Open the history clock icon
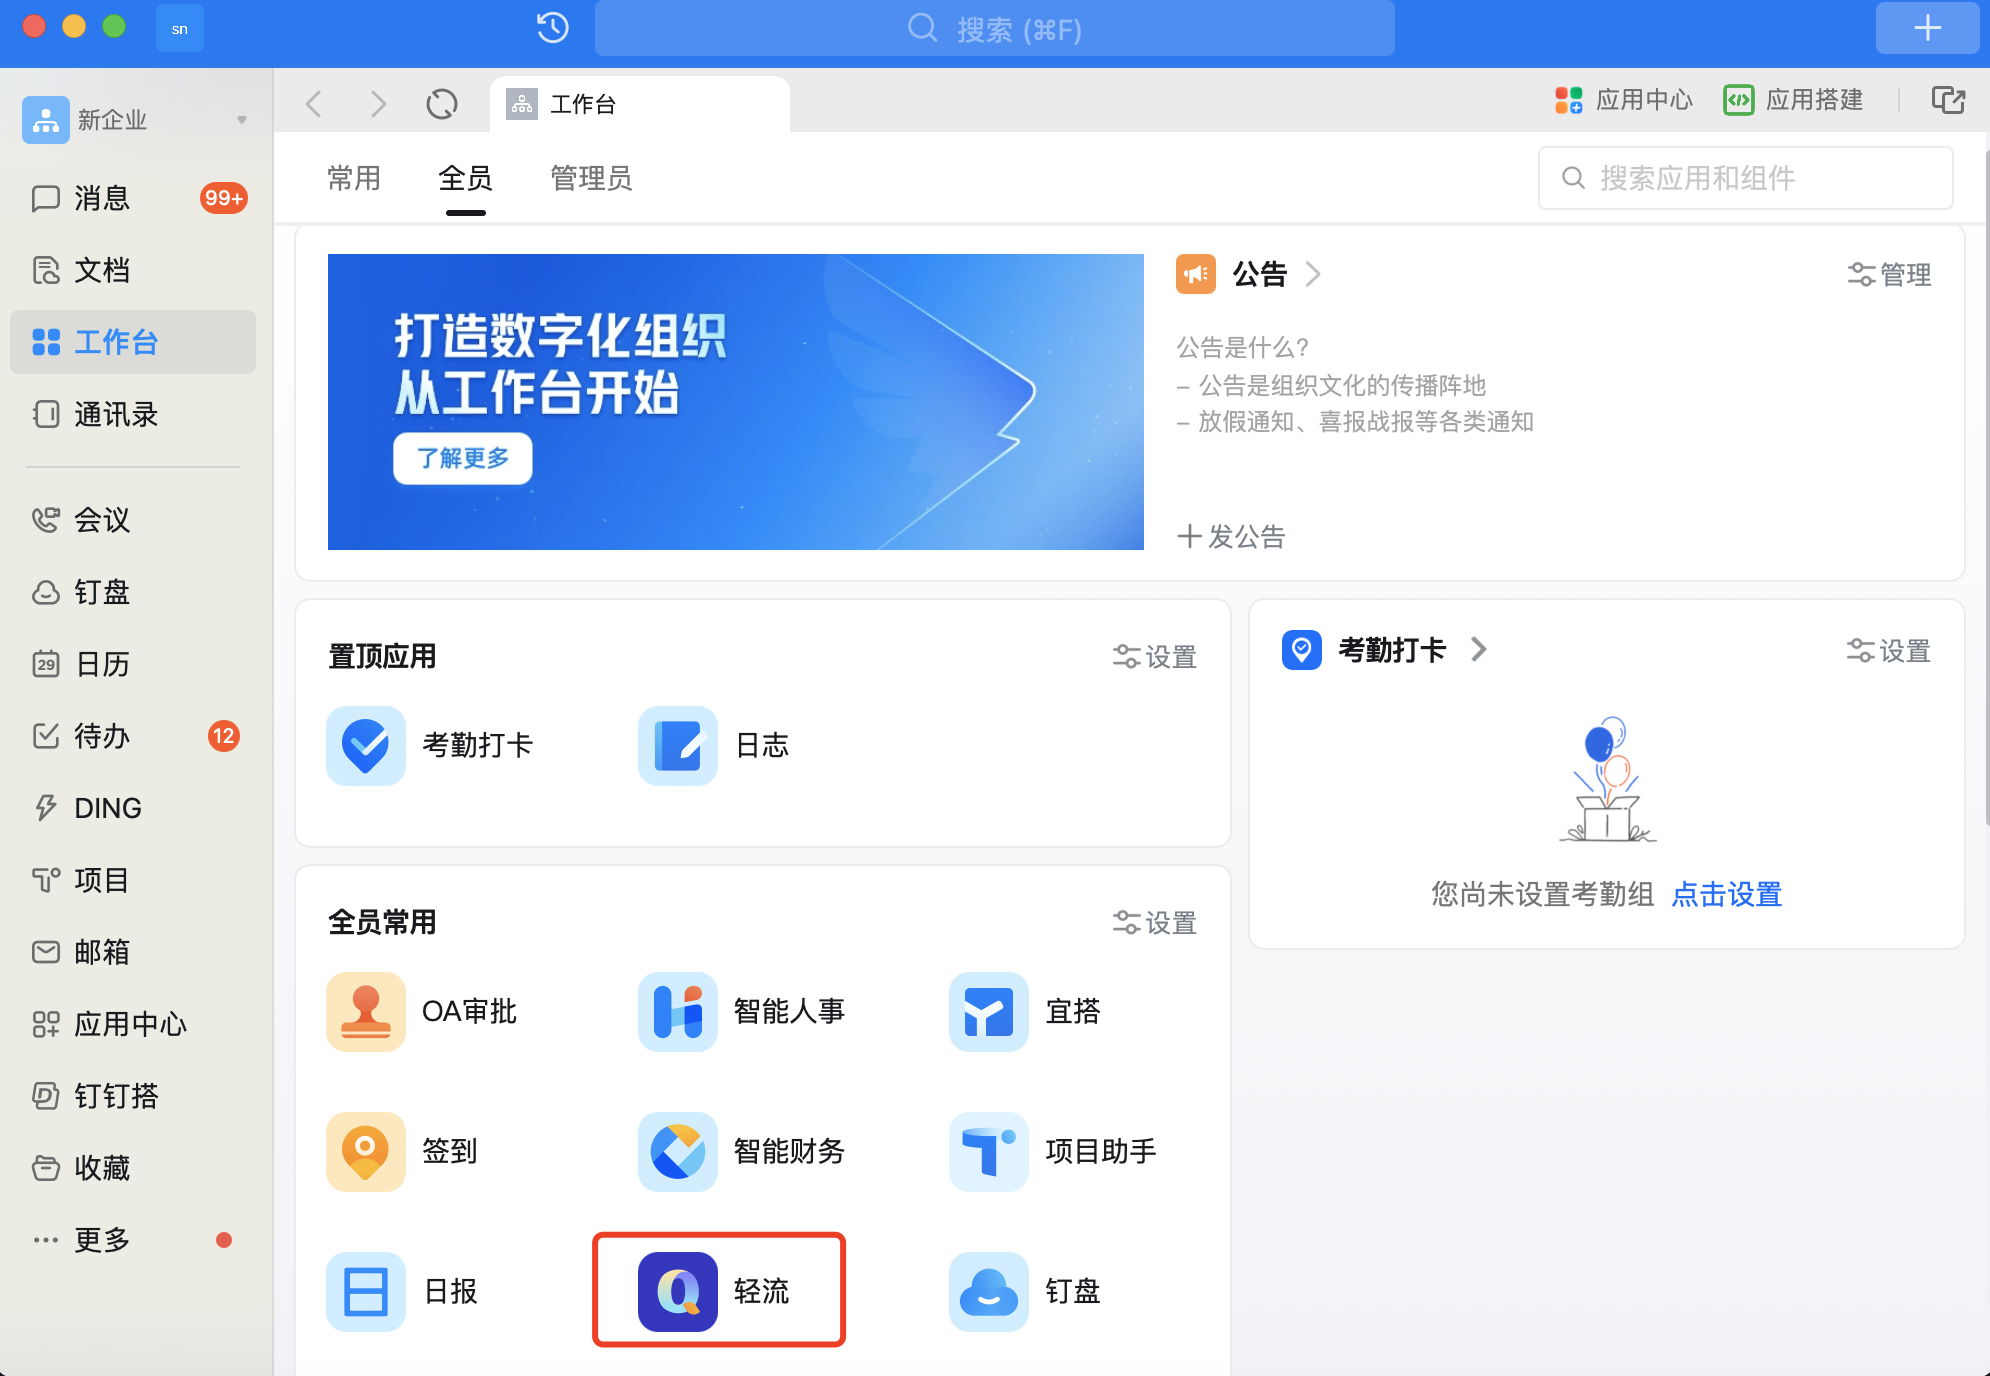The width and height of the screenshot is (1990, 1376). pyautogui.click(x=553, y=28)
